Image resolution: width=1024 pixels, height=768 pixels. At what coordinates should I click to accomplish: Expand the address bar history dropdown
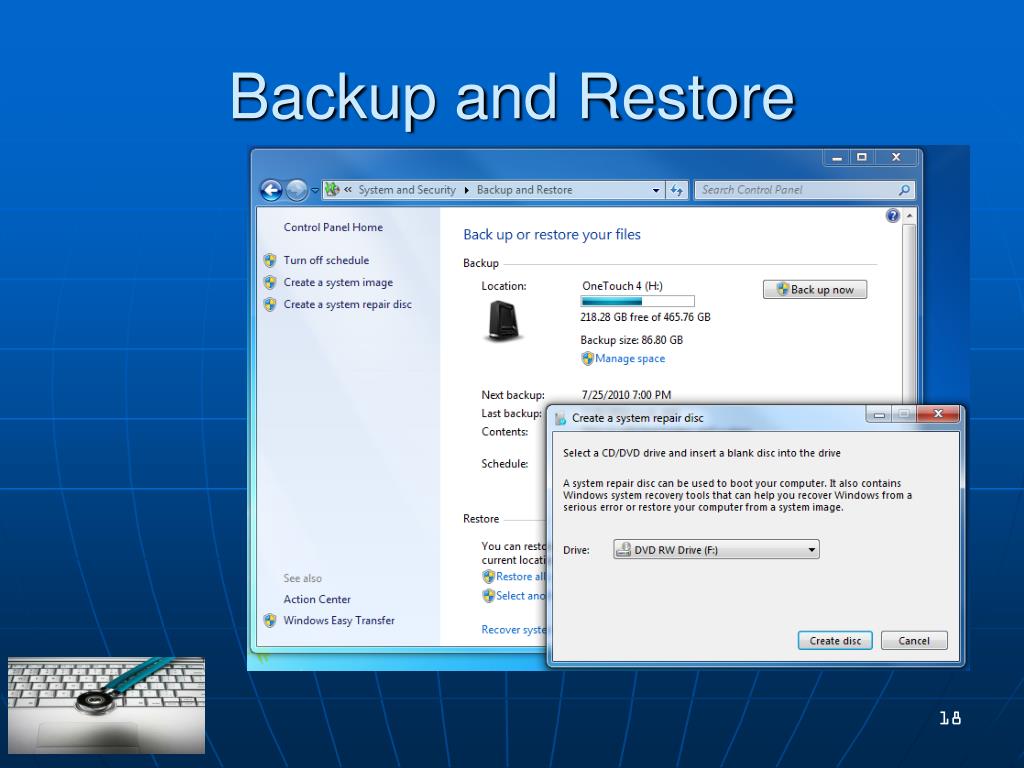(656, 190)
